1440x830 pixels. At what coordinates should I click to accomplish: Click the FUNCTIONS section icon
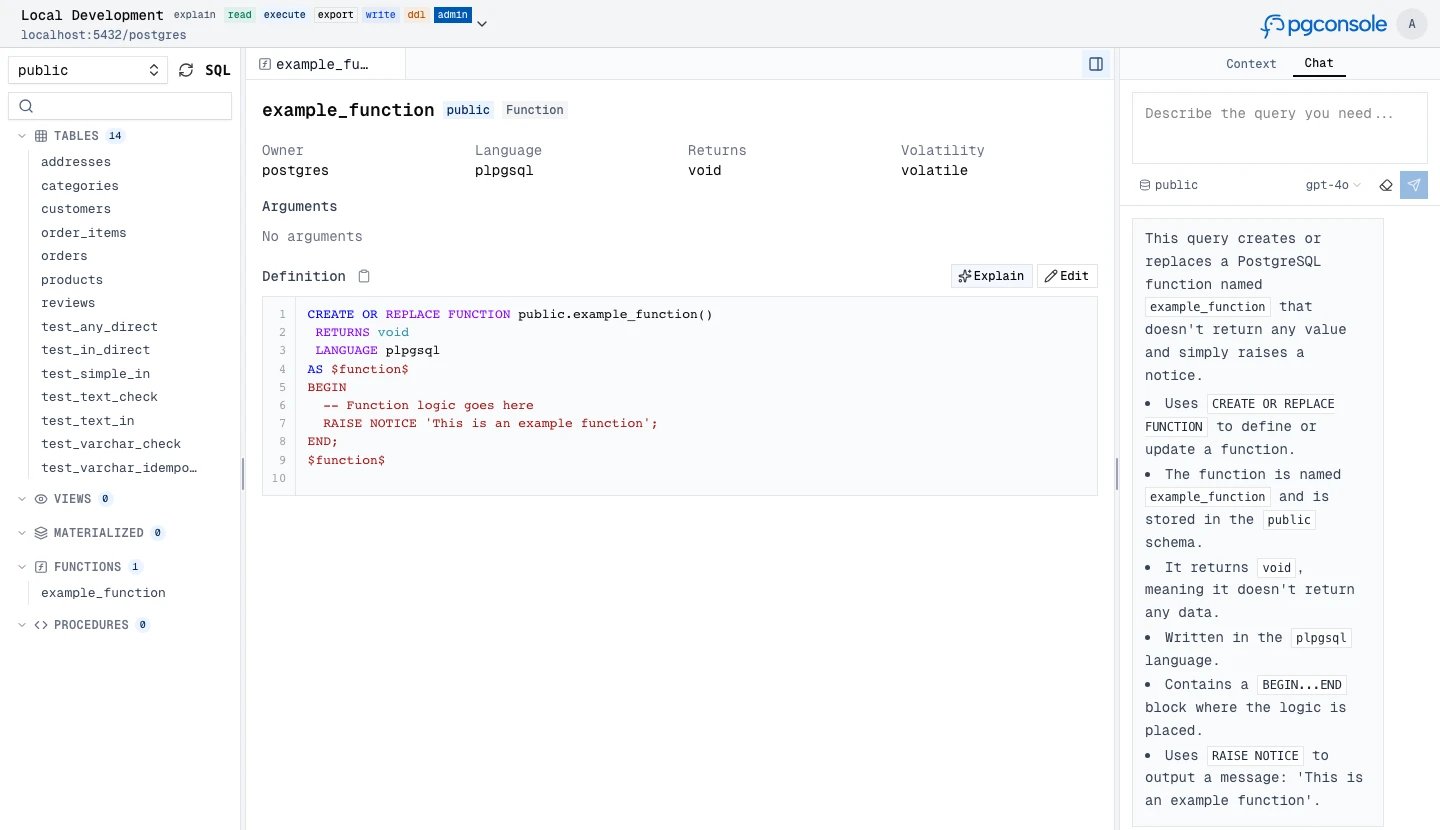(x=41, y=567)
